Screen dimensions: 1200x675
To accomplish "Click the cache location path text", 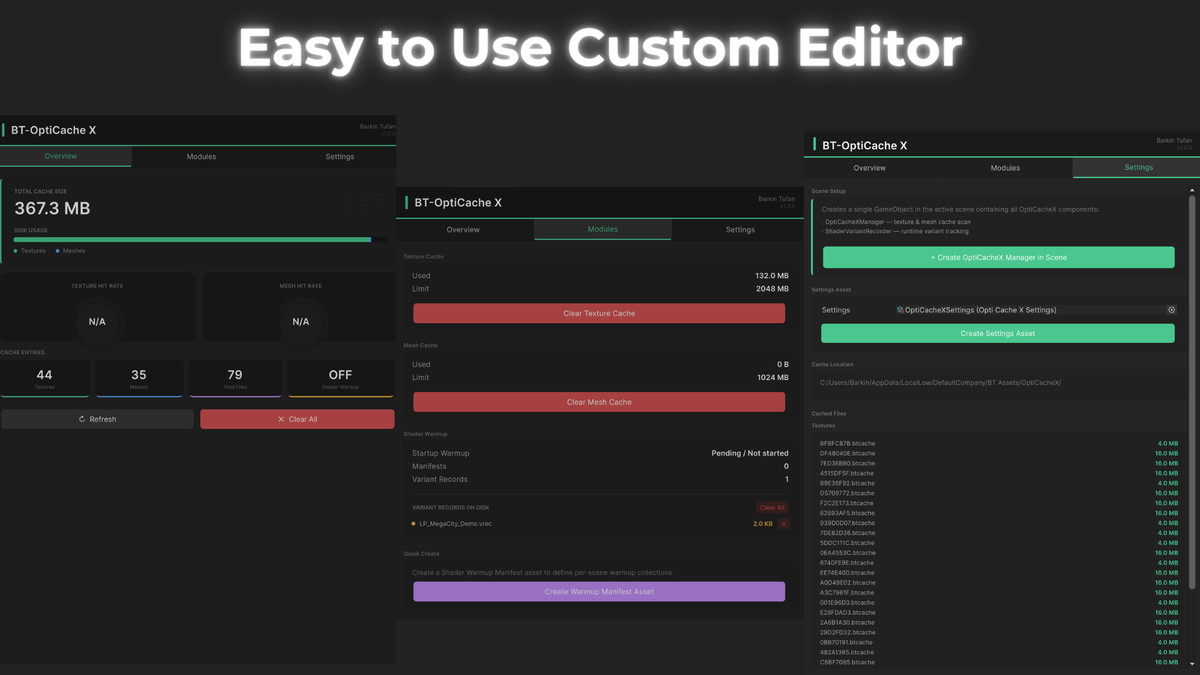I will pos(940,383).
